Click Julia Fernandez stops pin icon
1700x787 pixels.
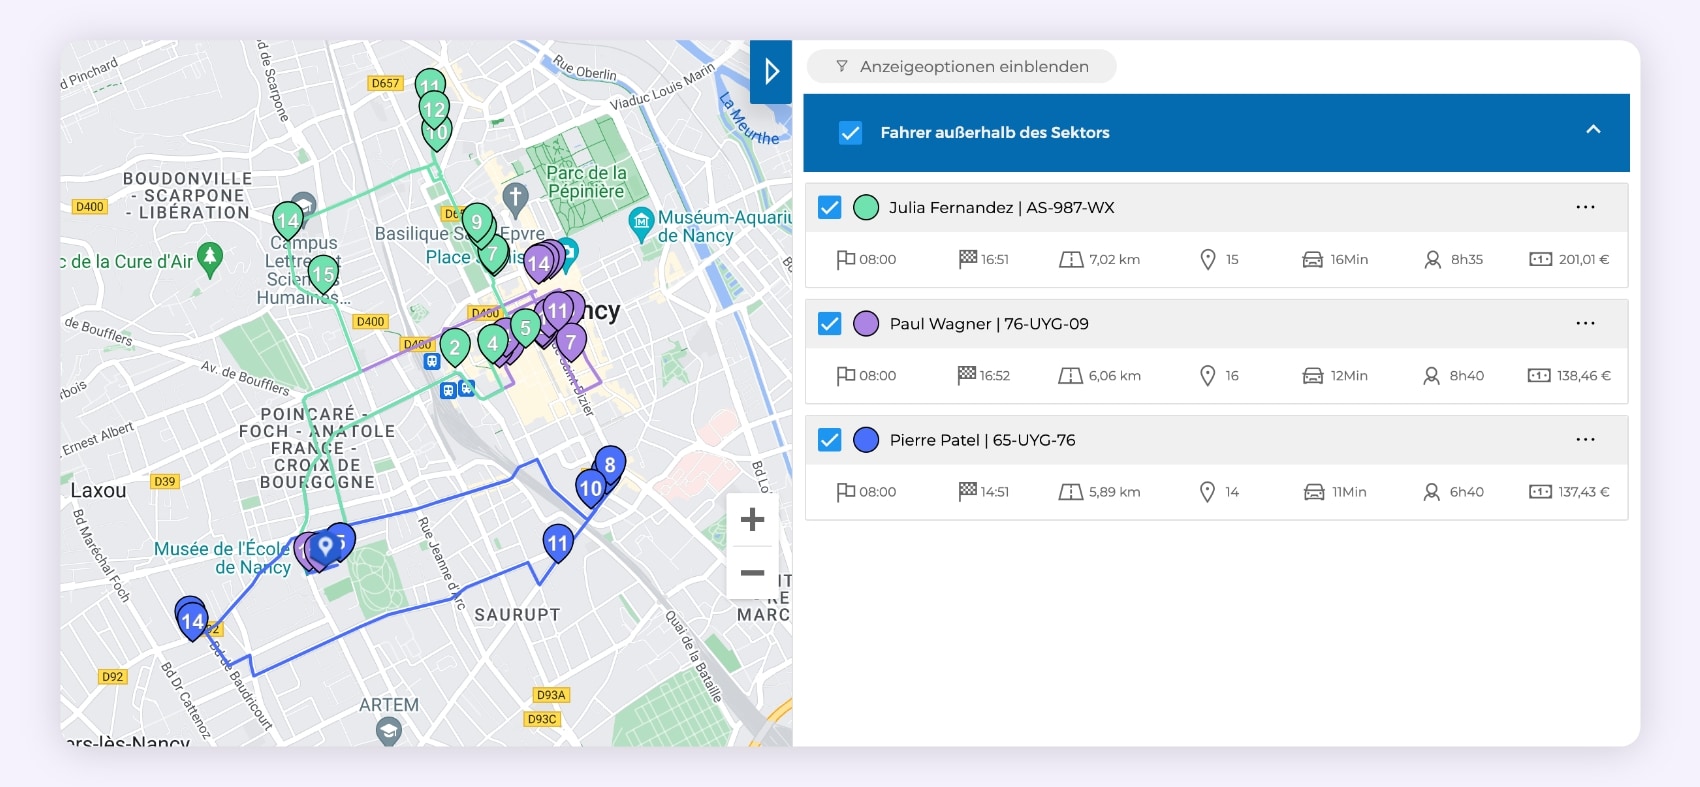[1208, 259]
